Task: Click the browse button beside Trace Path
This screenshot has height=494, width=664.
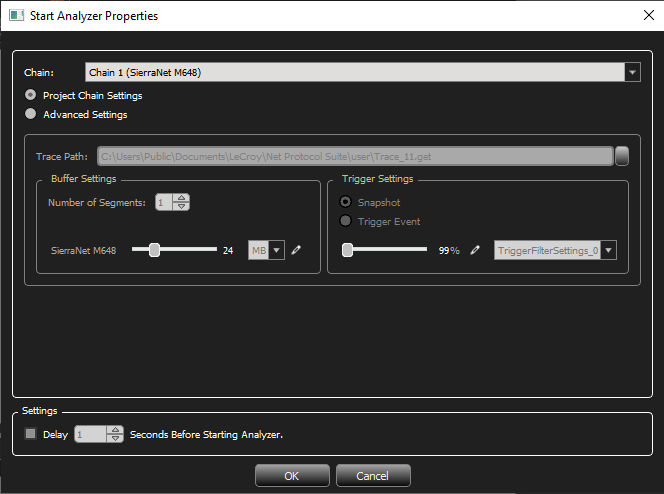Action: pyautogui.click(x=622, y=156)
